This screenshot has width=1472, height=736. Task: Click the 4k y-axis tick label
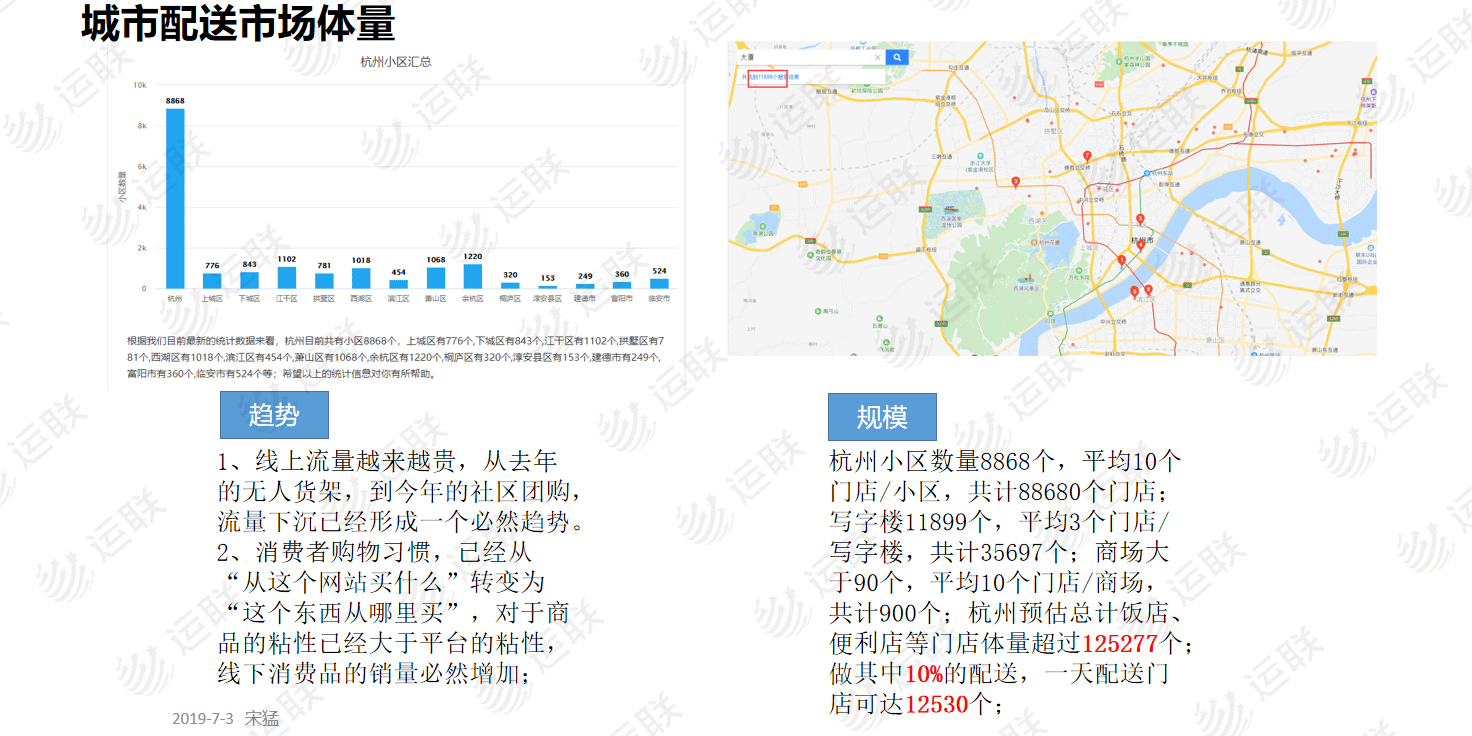(143, 207)
